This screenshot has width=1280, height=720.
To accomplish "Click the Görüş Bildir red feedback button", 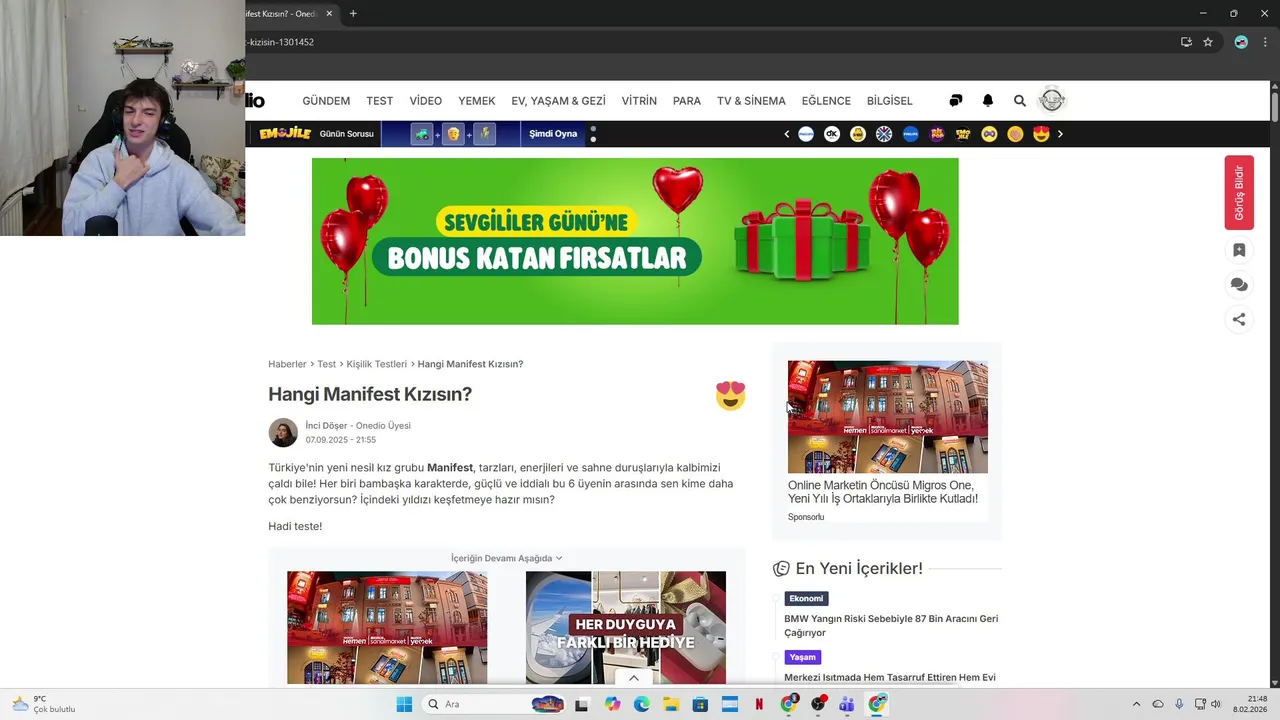I will (1239, 193).
